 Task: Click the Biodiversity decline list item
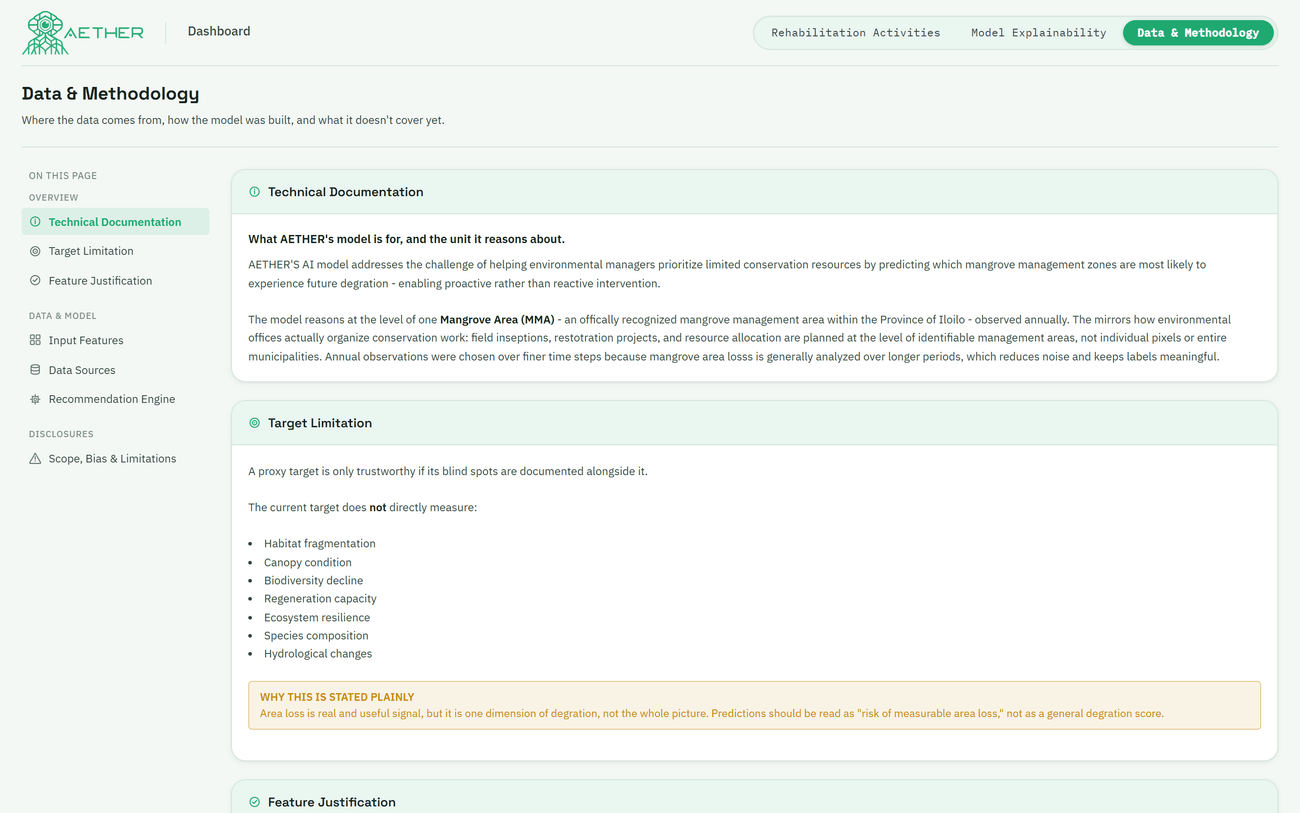click(313, 581)
